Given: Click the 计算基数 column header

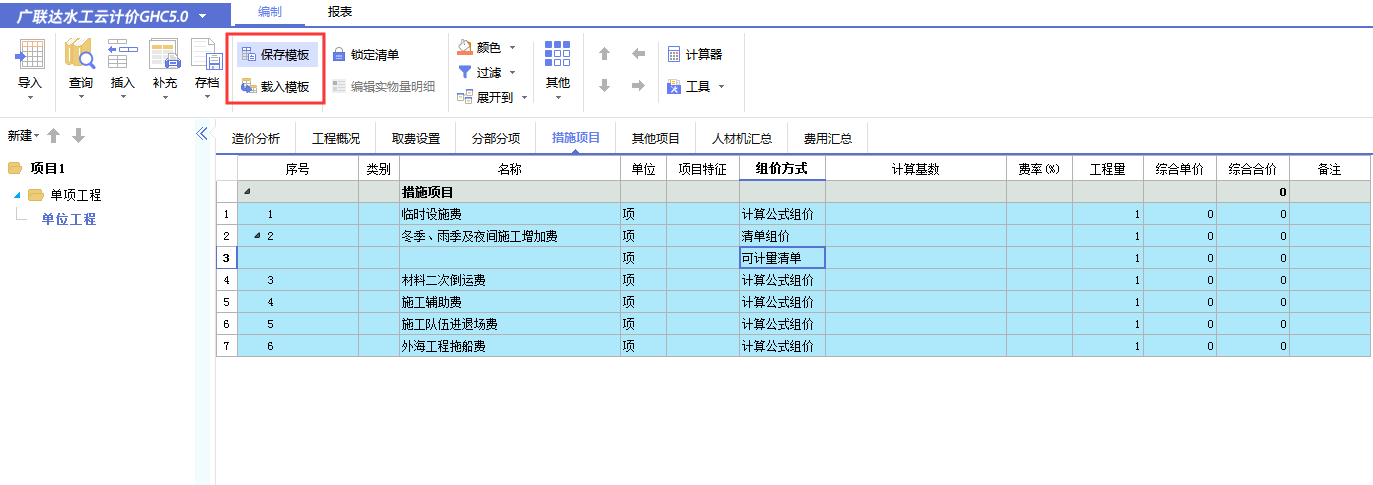Looking at the screenshot, I should tap(915, 169).
